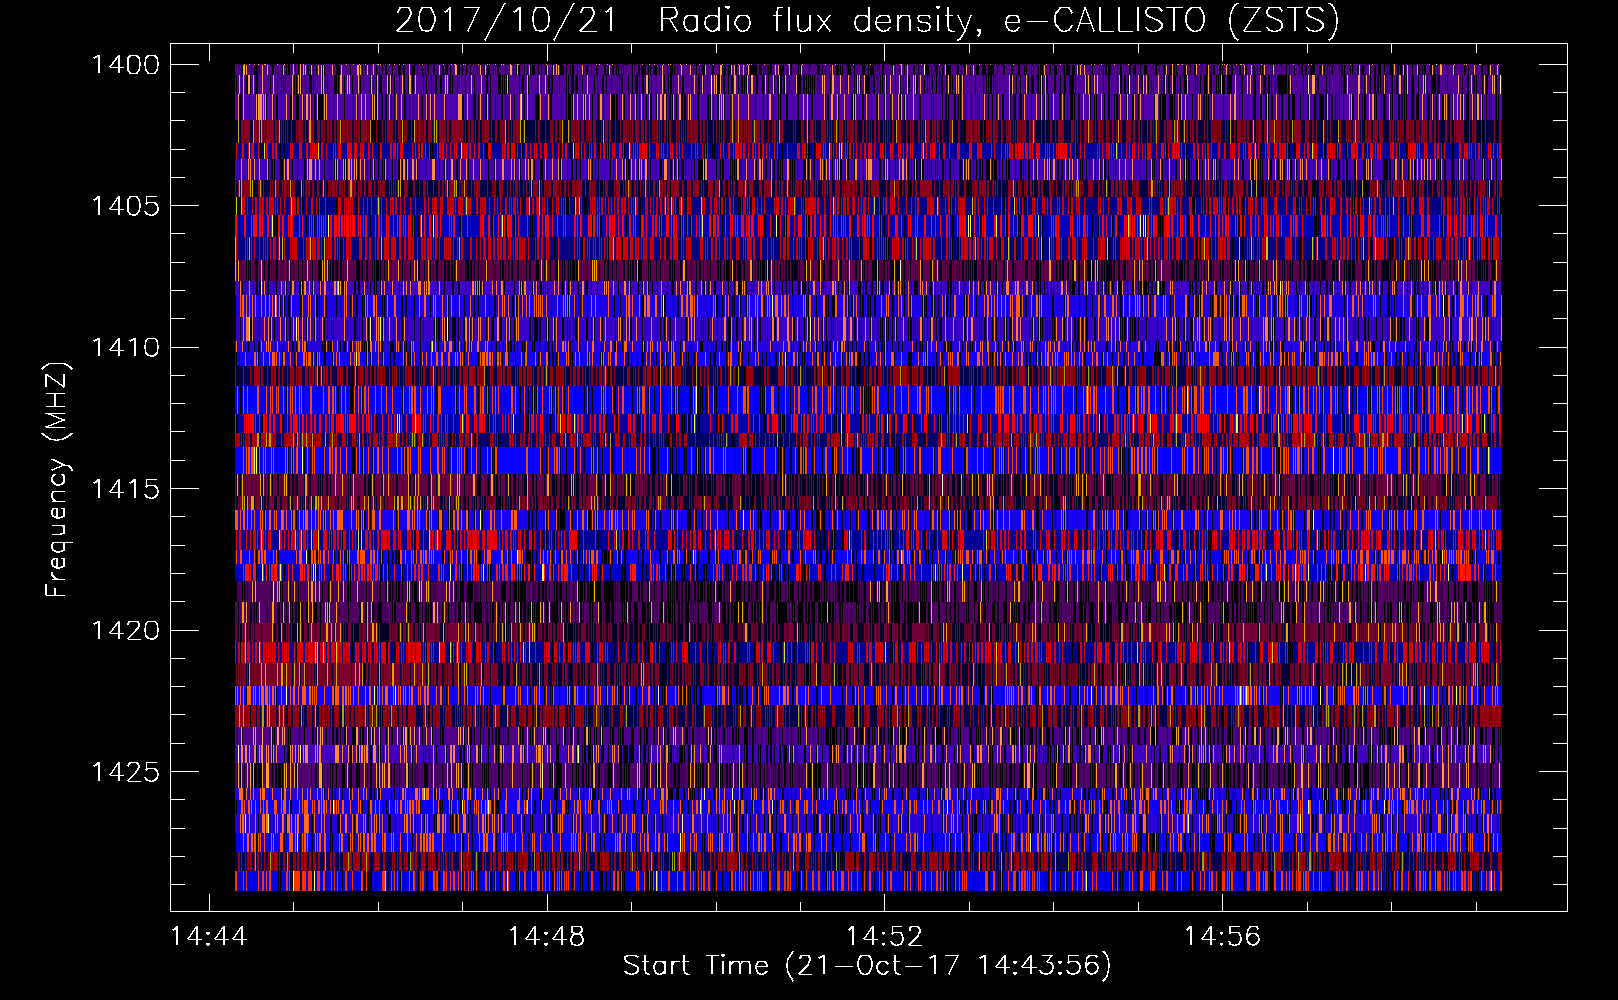Click the '1405' frequency axis label

[125, 206]
